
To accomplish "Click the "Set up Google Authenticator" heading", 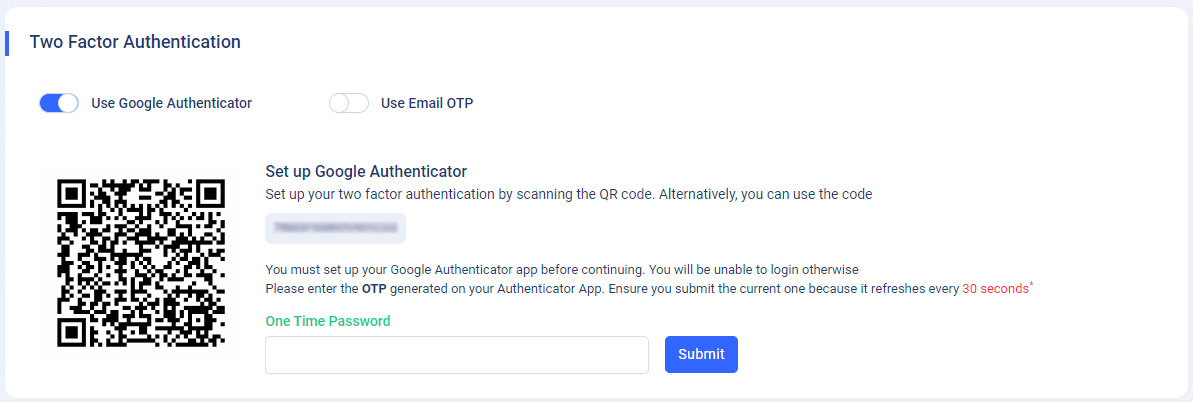I will (x=366, y=171).
